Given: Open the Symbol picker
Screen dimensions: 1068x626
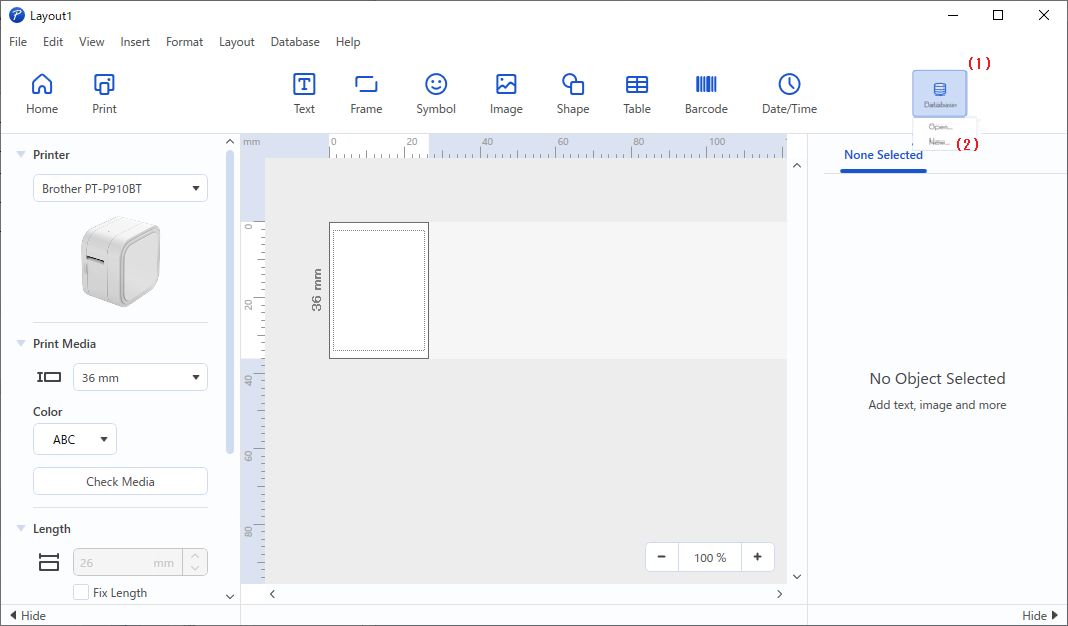Looking at the screenshot, I should click(x=436, y=94).
